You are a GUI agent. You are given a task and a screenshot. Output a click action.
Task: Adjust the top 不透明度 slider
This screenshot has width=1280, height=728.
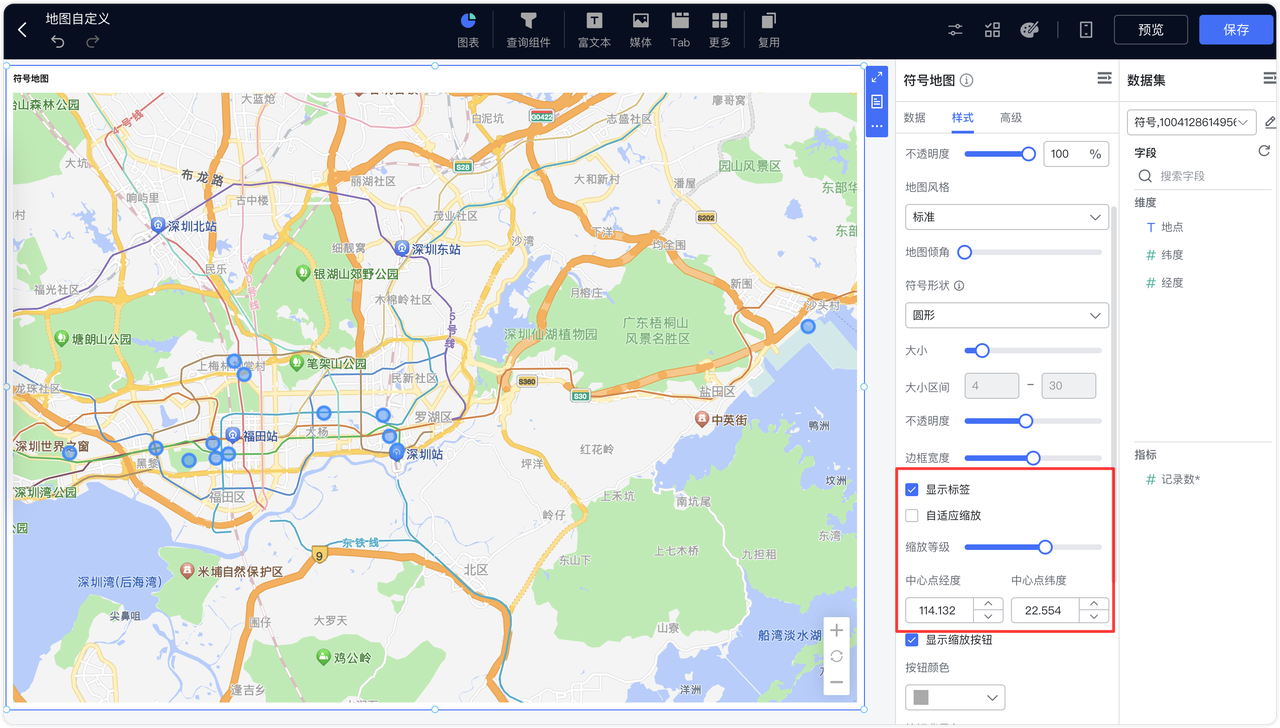1028,154
